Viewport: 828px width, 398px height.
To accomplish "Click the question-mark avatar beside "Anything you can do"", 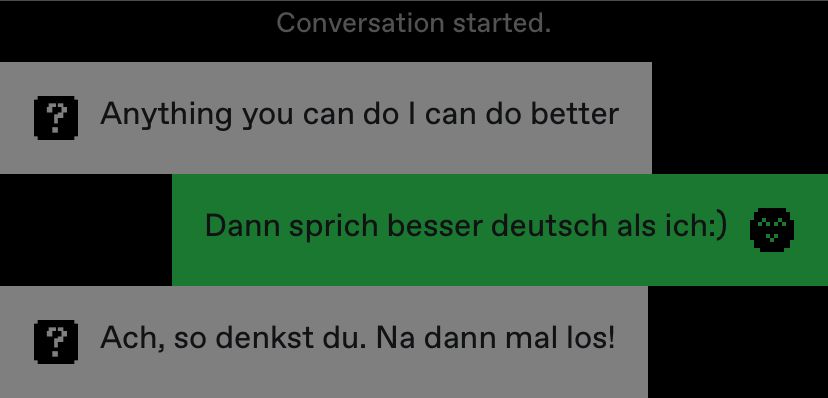I will (x=56, y=118).
